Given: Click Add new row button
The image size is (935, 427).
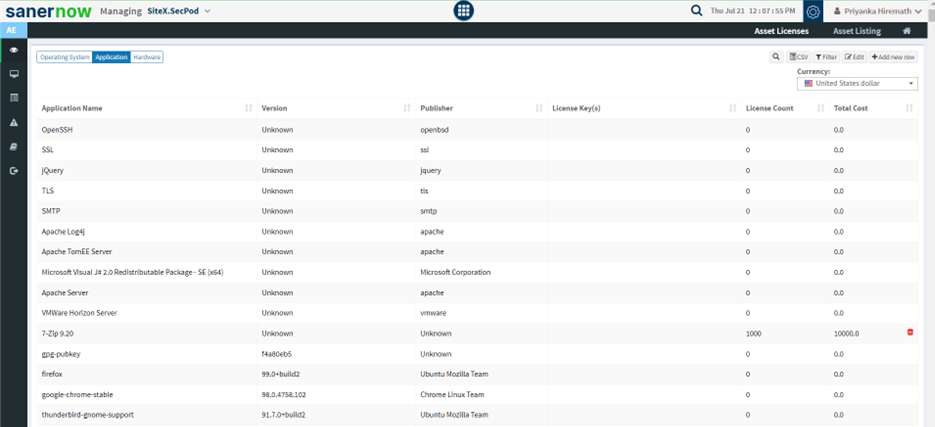Looking at the screenshot, I should pos(893,57).
